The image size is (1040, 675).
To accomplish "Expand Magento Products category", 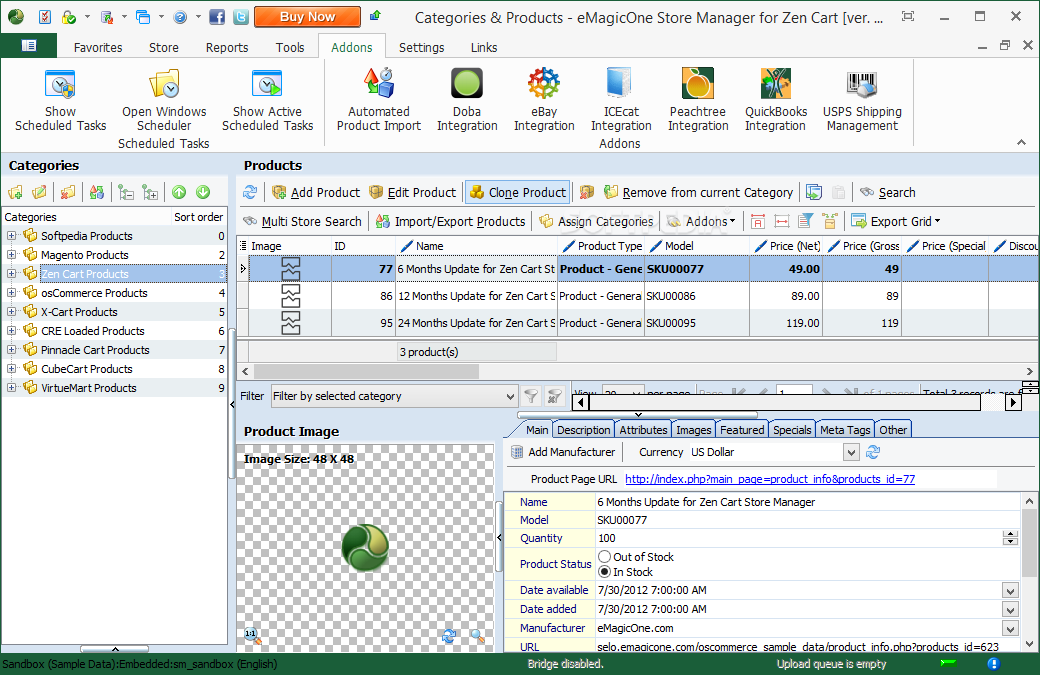I will (11, 255).
